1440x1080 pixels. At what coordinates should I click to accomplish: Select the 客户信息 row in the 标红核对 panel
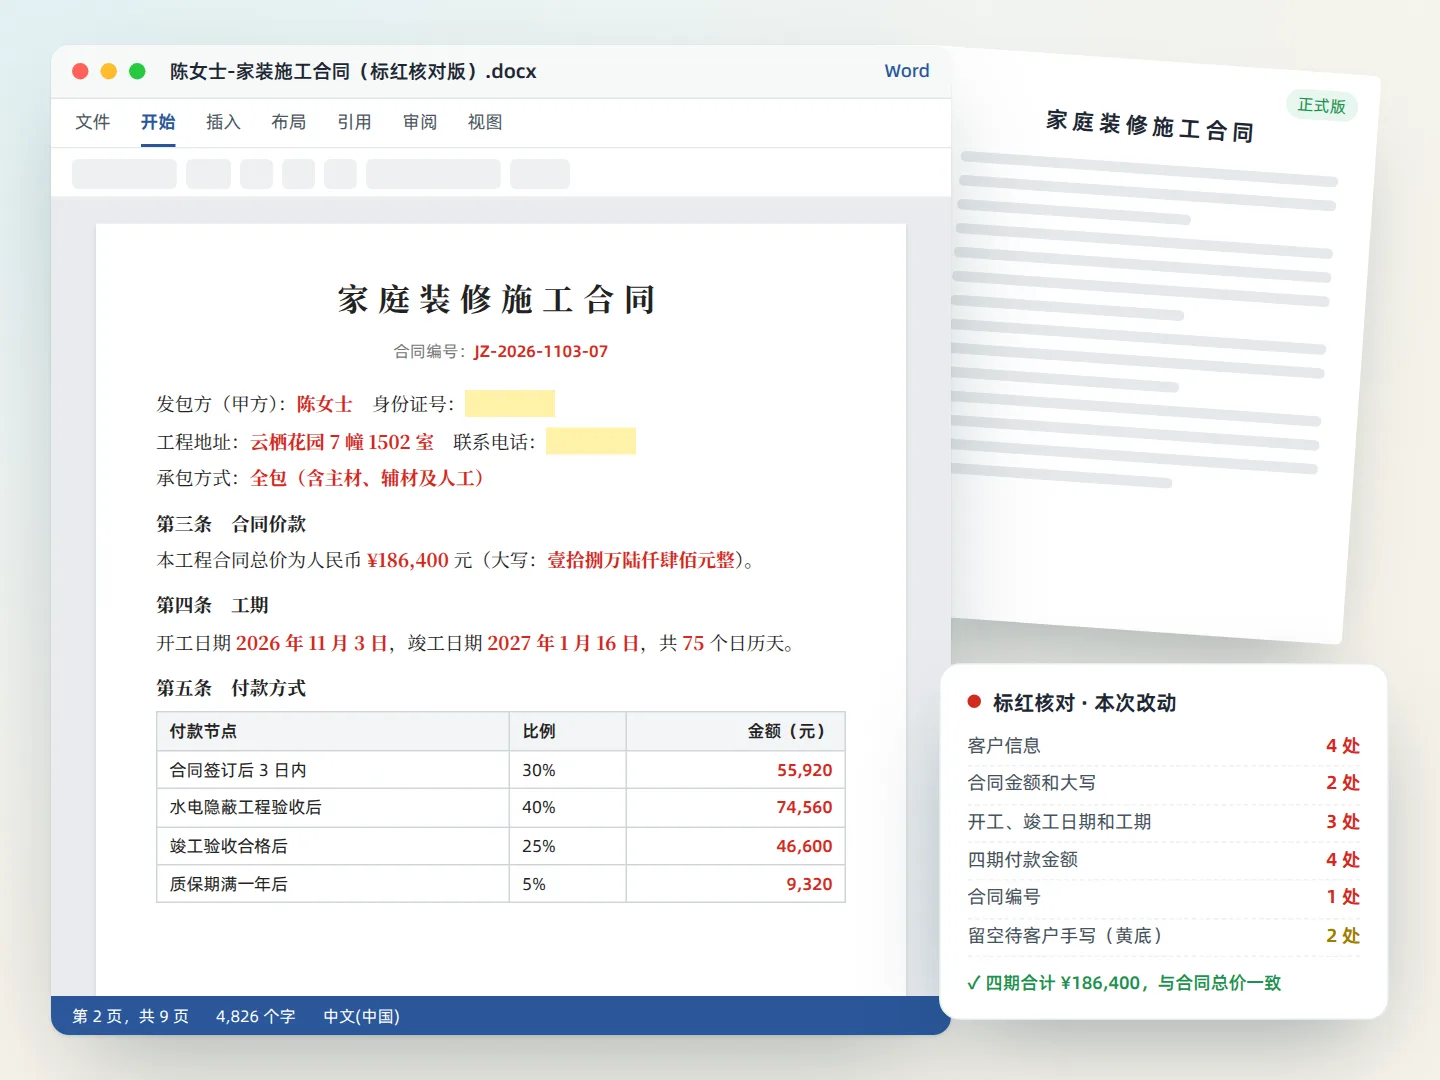tap(1164, 746)
